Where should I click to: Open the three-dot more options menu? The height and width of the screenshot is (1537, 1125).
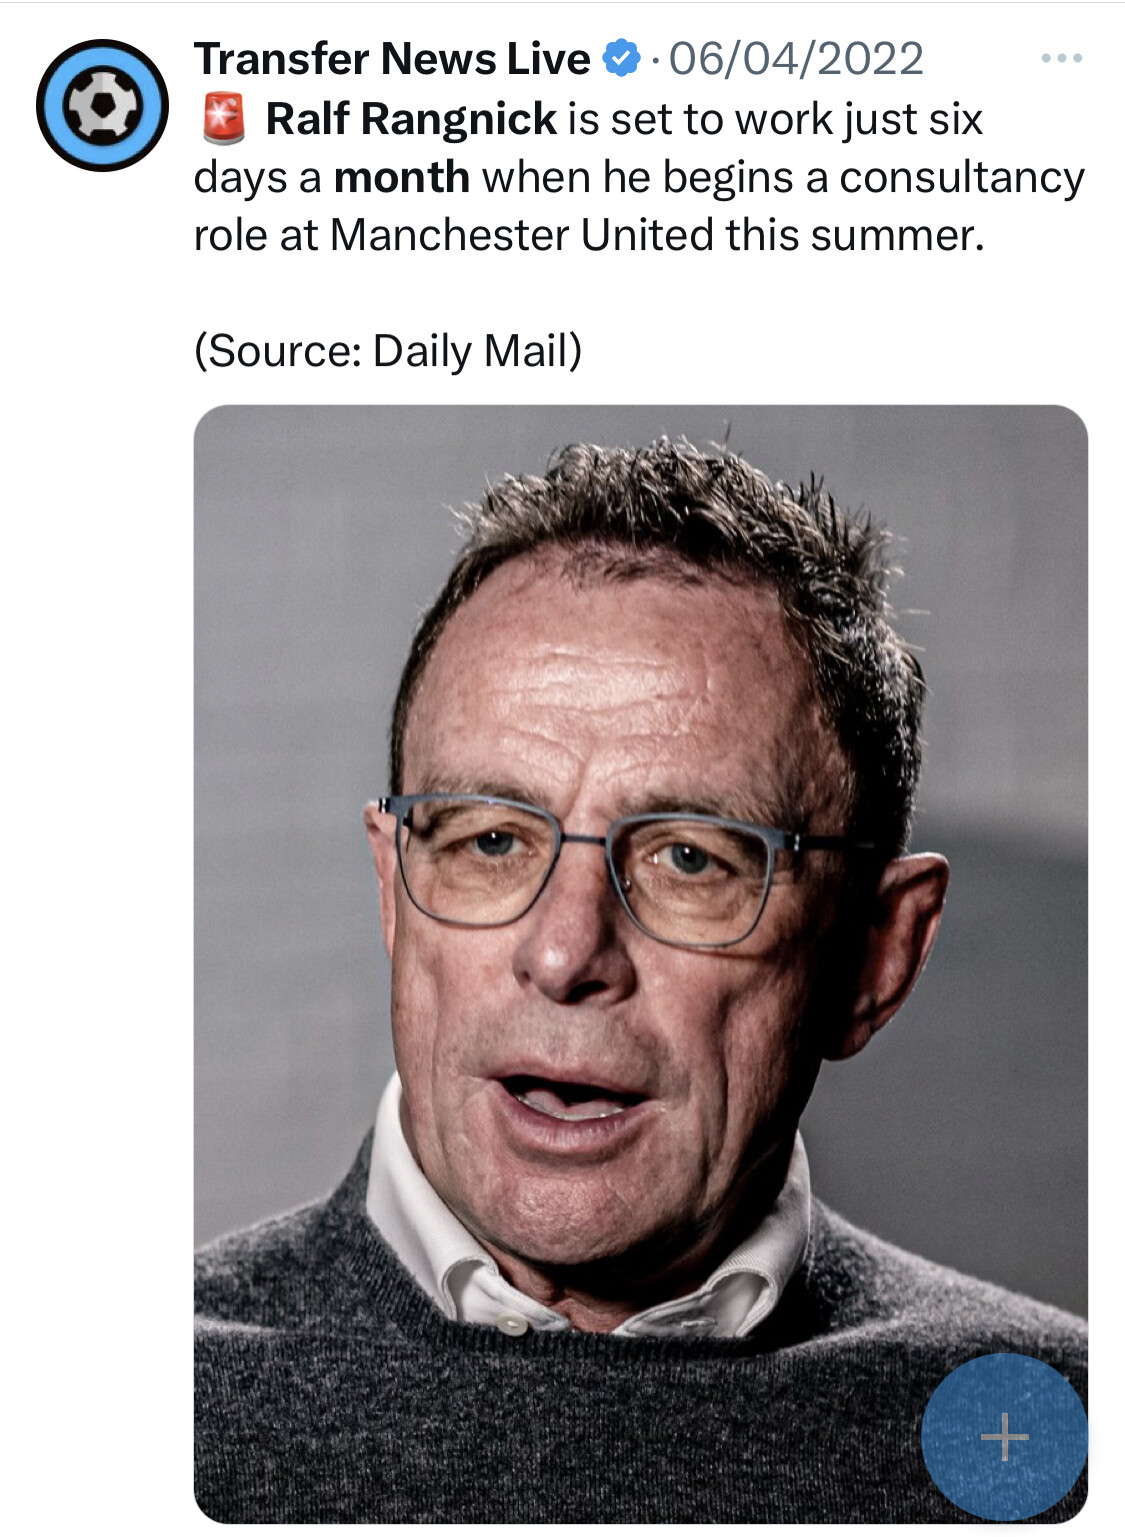coord(1061,59)
